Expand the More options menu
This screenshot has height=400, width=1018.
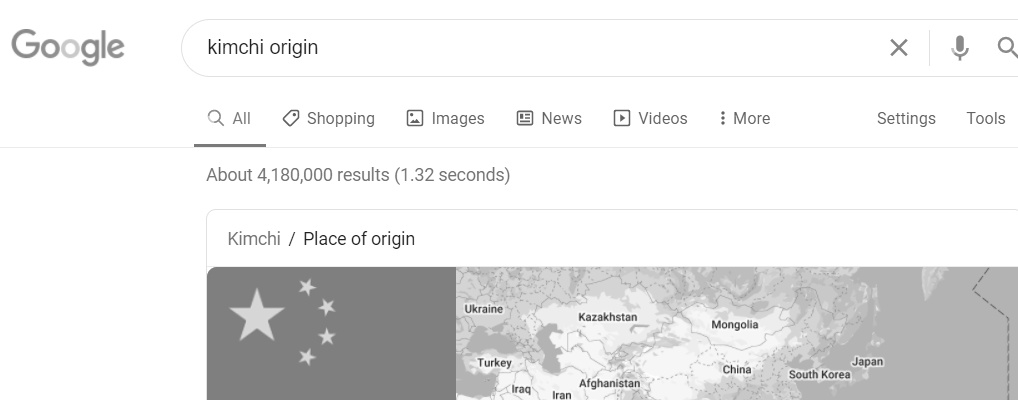tap(744, 118)
